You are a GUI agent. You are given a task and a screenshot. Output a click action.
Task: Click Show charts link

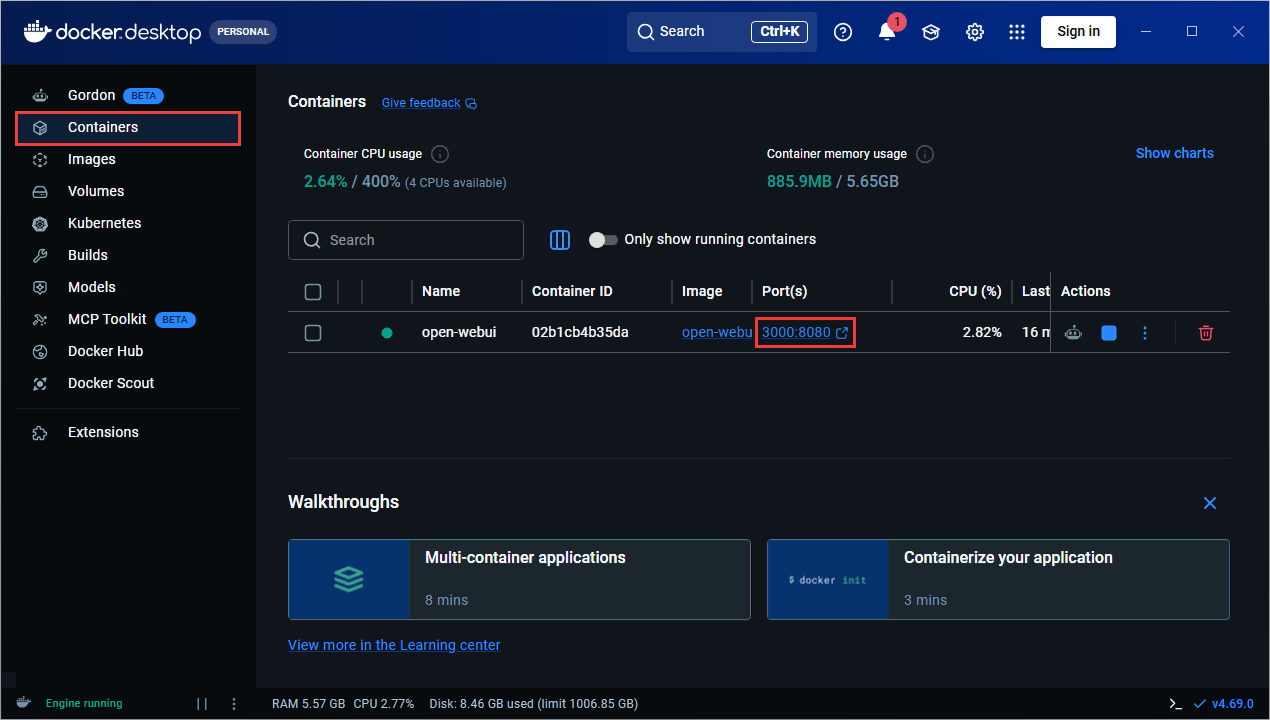click(x=1174, y=153)
